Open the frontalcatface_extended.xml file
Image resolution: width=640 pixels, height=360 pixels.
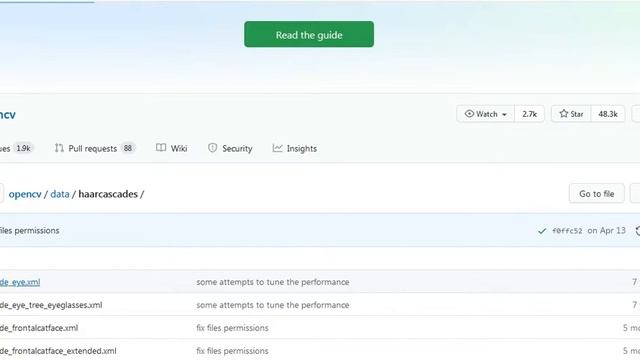58,351
